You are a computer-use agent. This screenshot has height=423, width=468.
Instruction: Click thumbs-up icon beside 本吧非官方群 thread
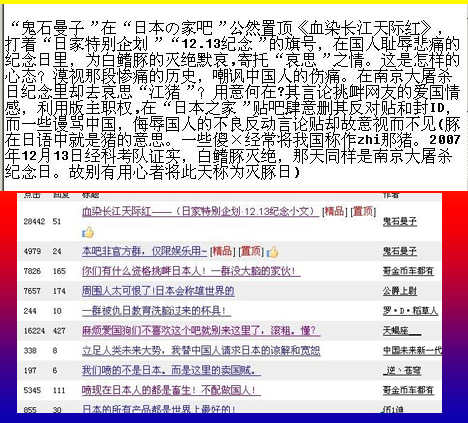point(272,252)
